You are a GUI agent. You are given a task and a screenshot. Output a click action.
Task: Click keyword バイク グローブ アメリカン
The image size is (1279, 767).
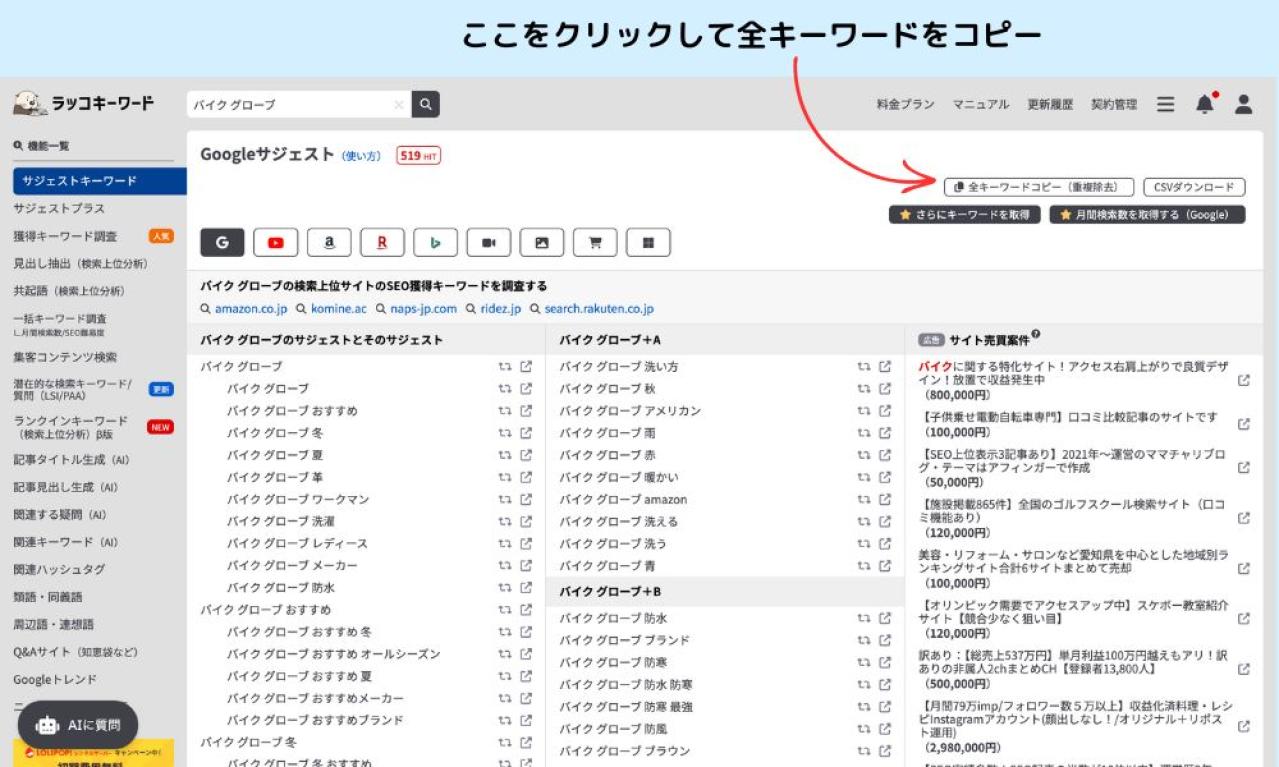coord(630,410)
